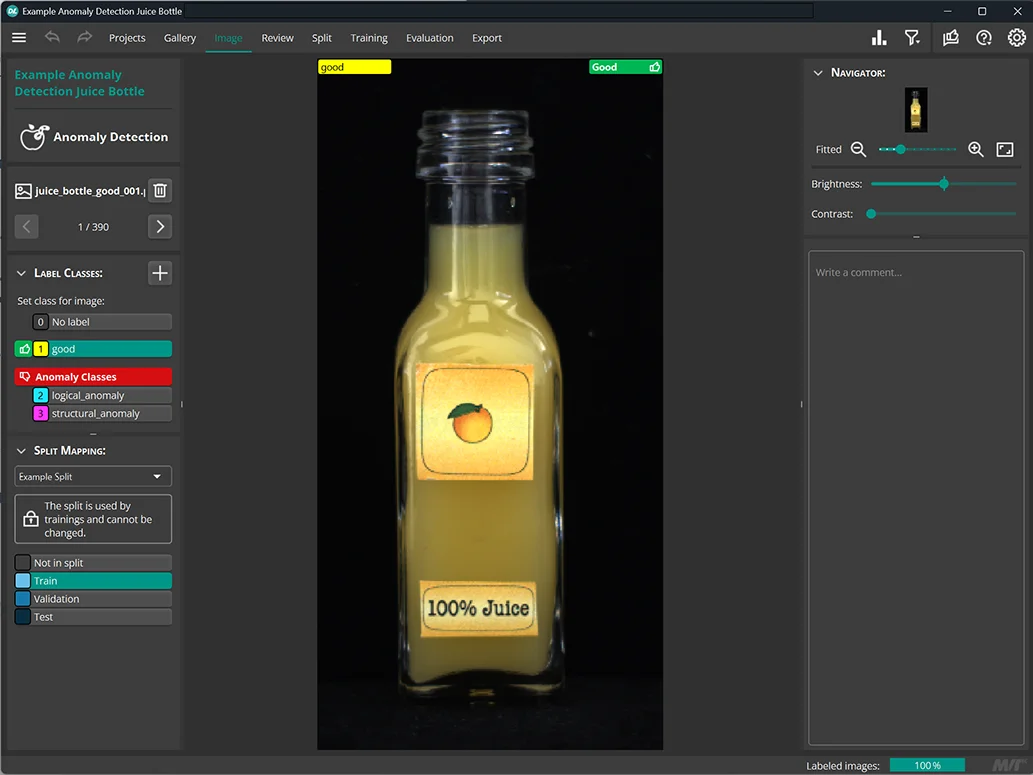Open the help question mark icon
The height and width of the screenshot is (775, 1033).
pyautogui.click(x=984, y=38)
